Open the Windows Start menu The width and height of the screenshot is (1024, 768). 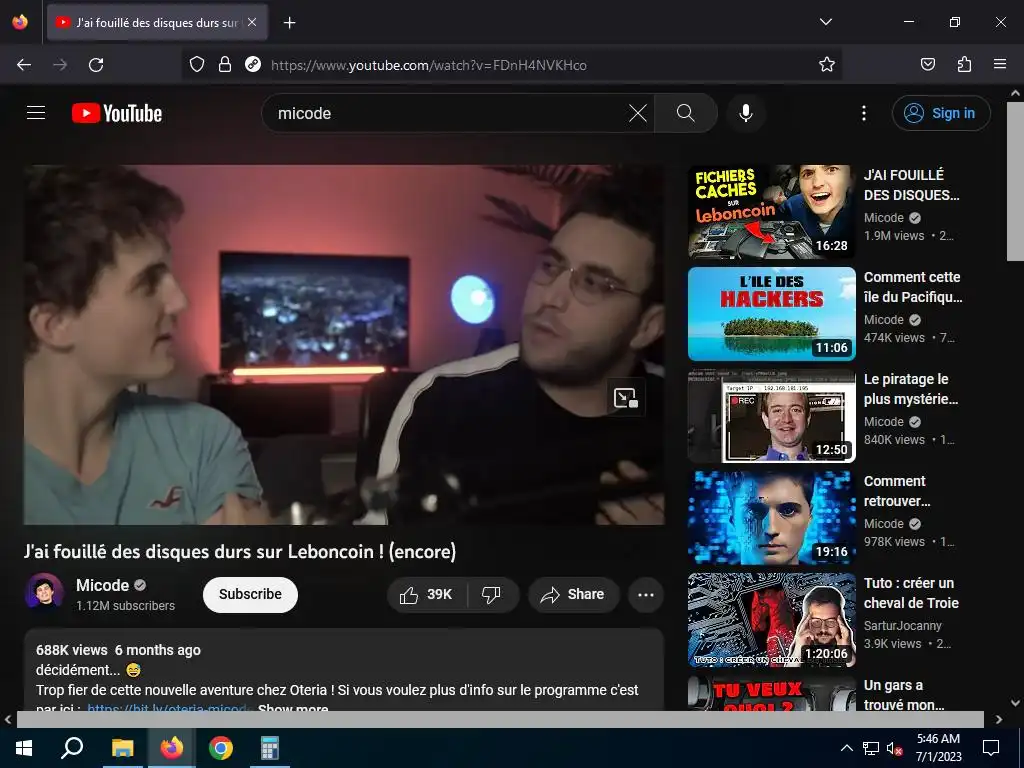pyautogui.click(x=24, y=748)
